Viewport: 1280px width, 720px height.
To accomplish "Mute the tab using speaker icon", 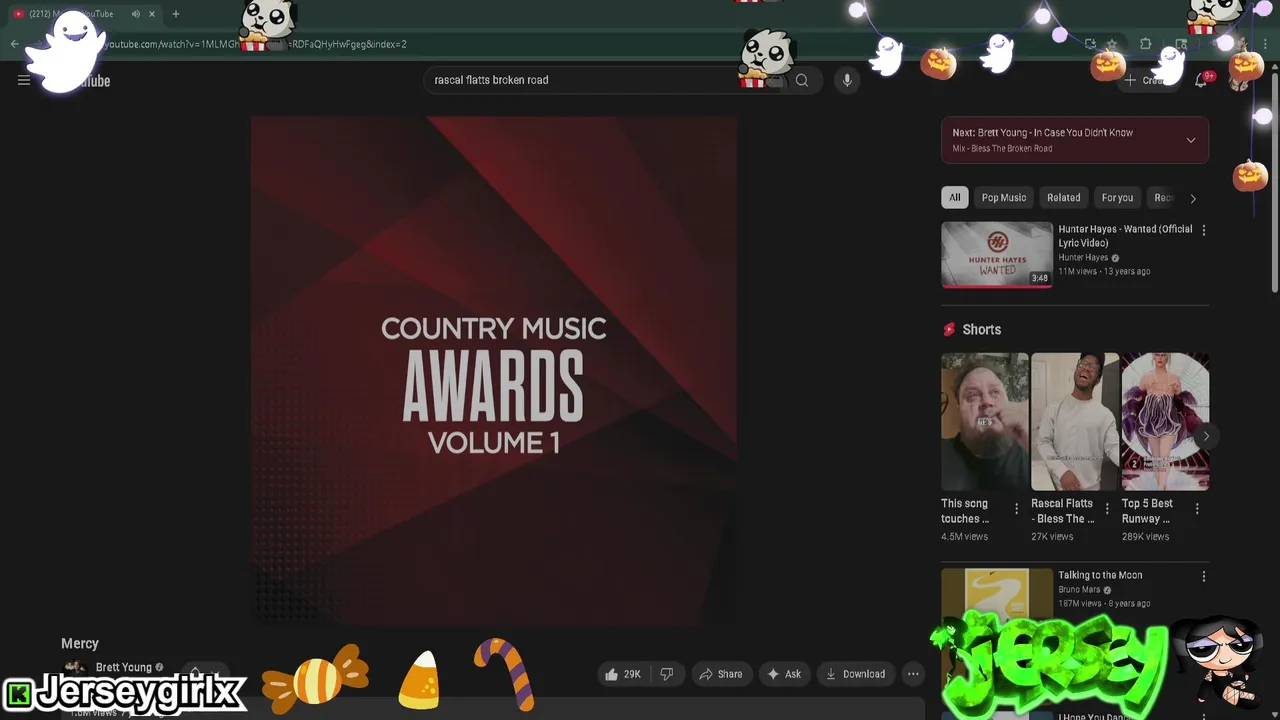I will (135, 14).
